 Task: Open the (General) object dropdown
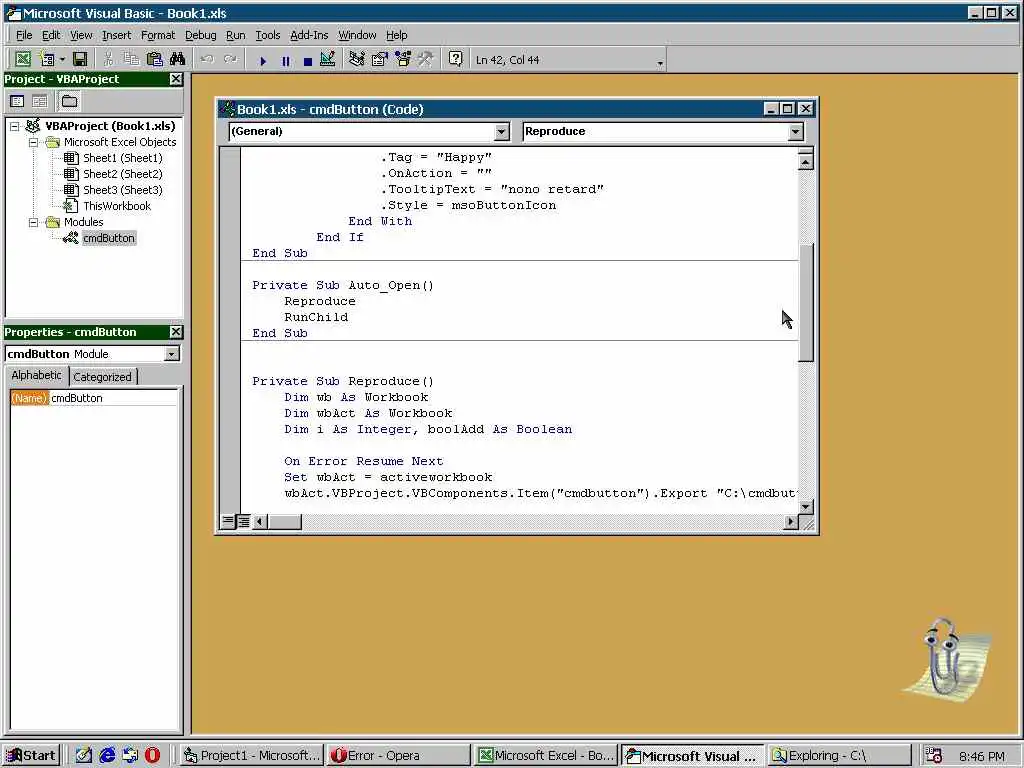pos(502,131)
